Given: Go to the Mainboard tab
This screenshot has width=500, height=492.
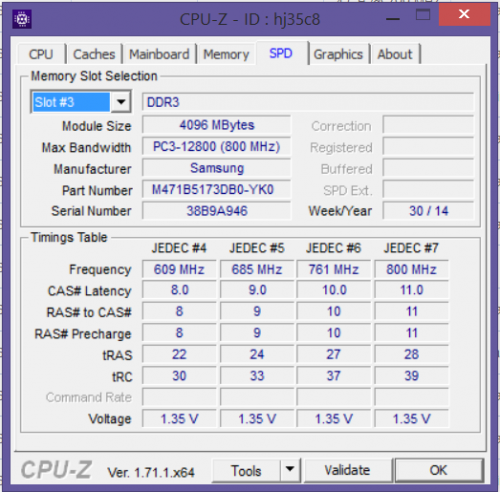Looking at the screenshot, I should pos(159,54).
